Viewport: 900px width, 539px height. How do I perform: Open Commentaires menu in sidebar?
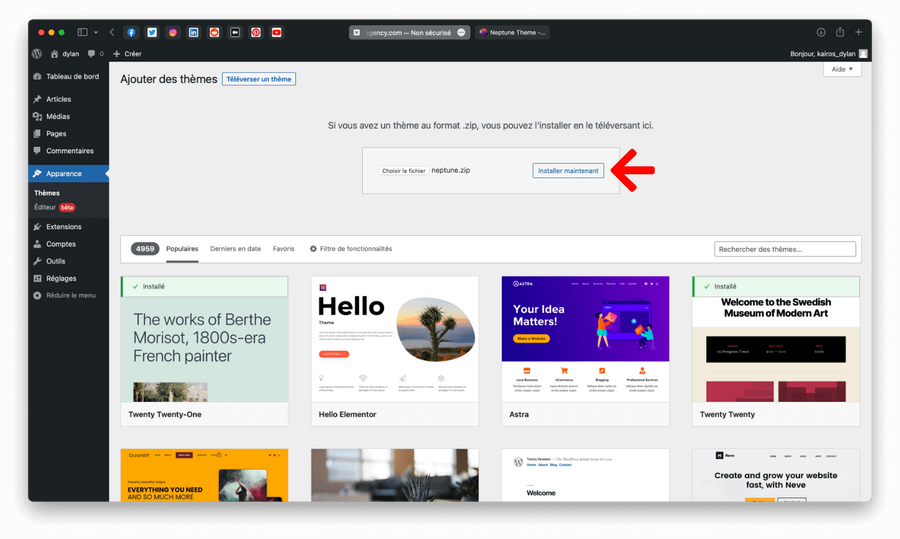[x=68, y=151]
